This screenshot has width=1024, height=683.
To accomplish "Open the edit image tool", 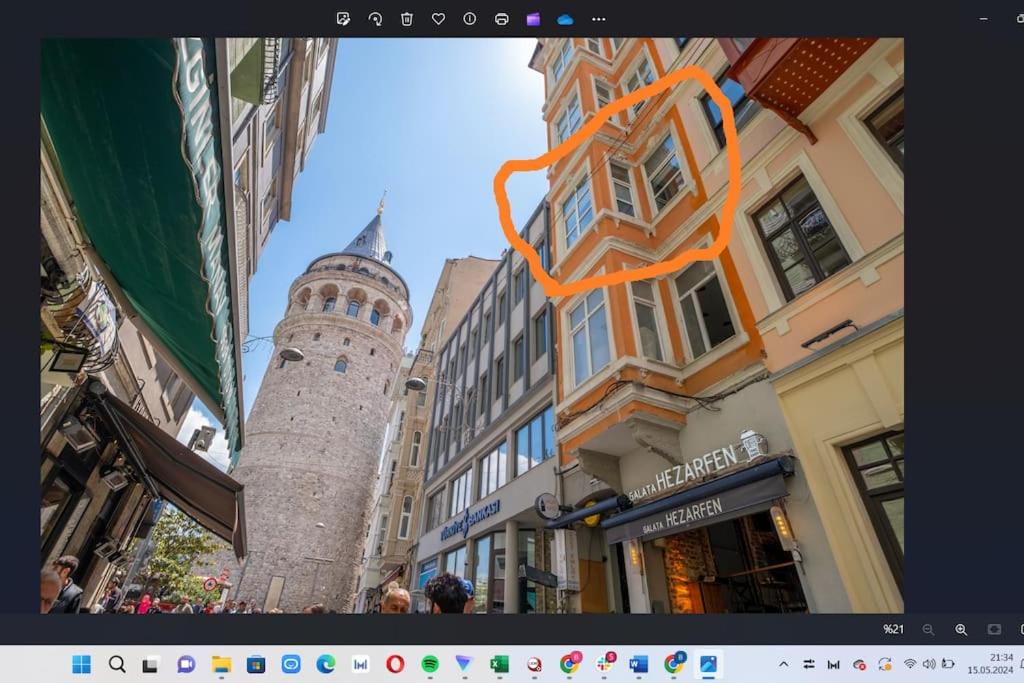I will pos(343,19).
